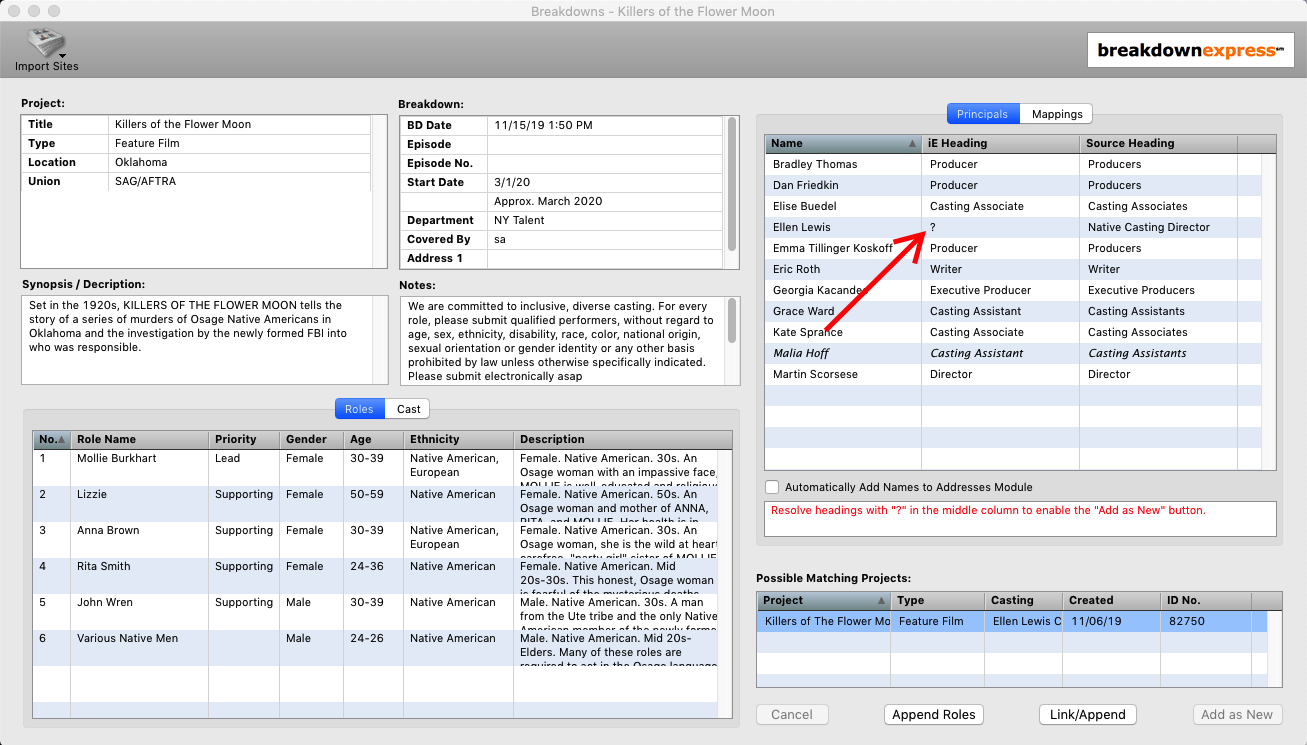The width and height of the screenshot is (1307, 745).
Task: Sort principals by Name column header
Action: (843, 143)
